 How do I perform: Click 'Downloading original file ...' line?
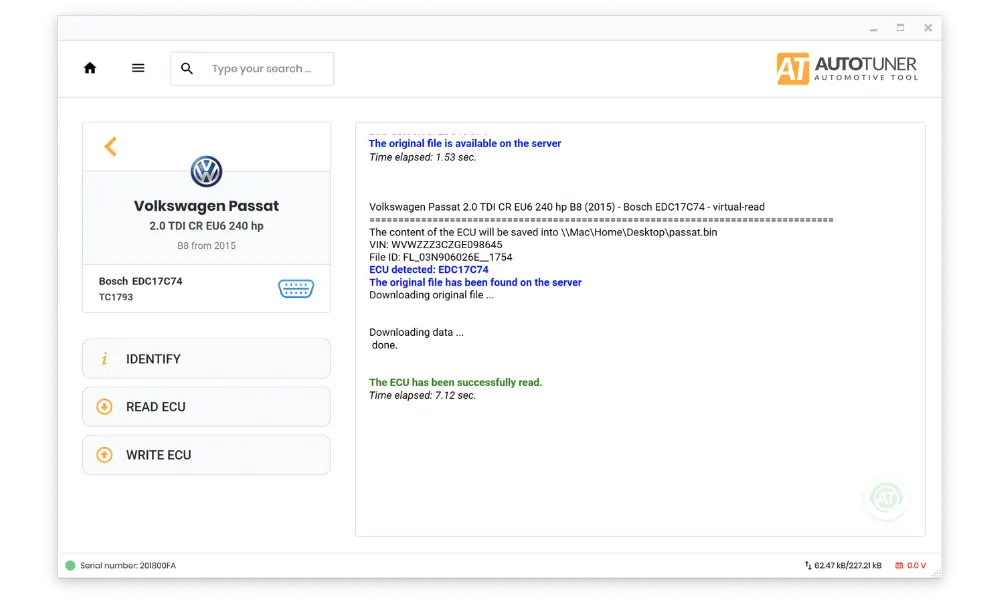[431, 295]
